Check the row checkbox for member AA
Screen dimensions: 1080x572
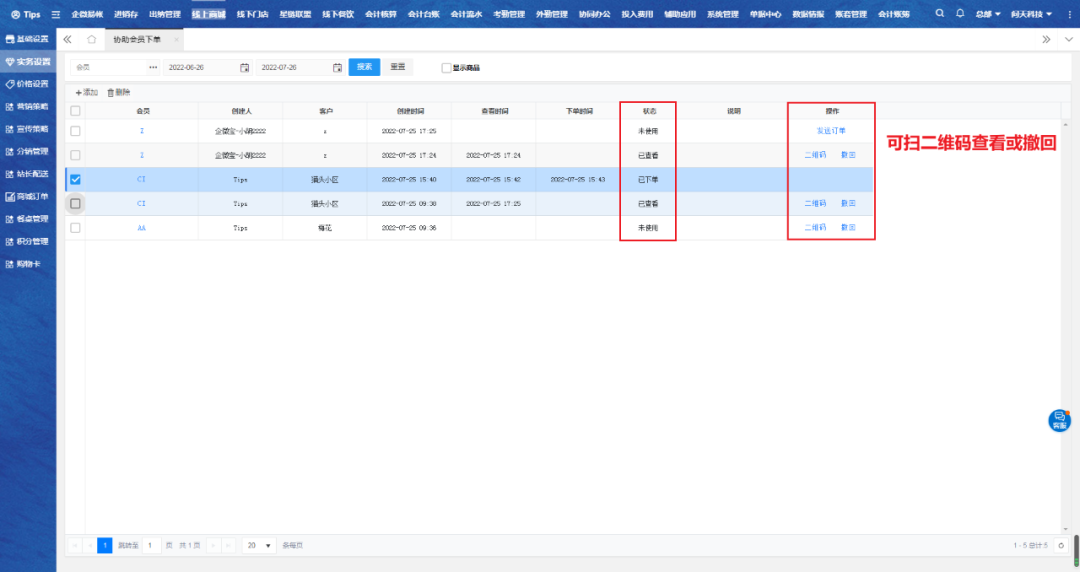(75, 228)
